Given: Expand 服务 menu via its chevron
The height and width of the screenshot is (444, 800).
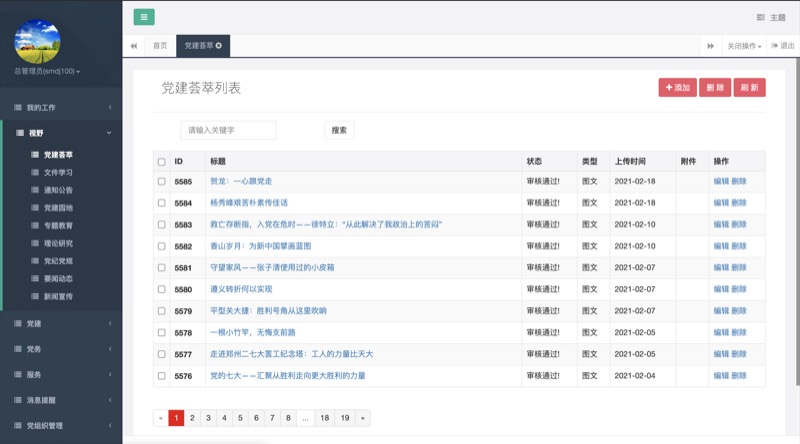Looking at the screenshot, I should pyautogui.click(x=110, y=374).
